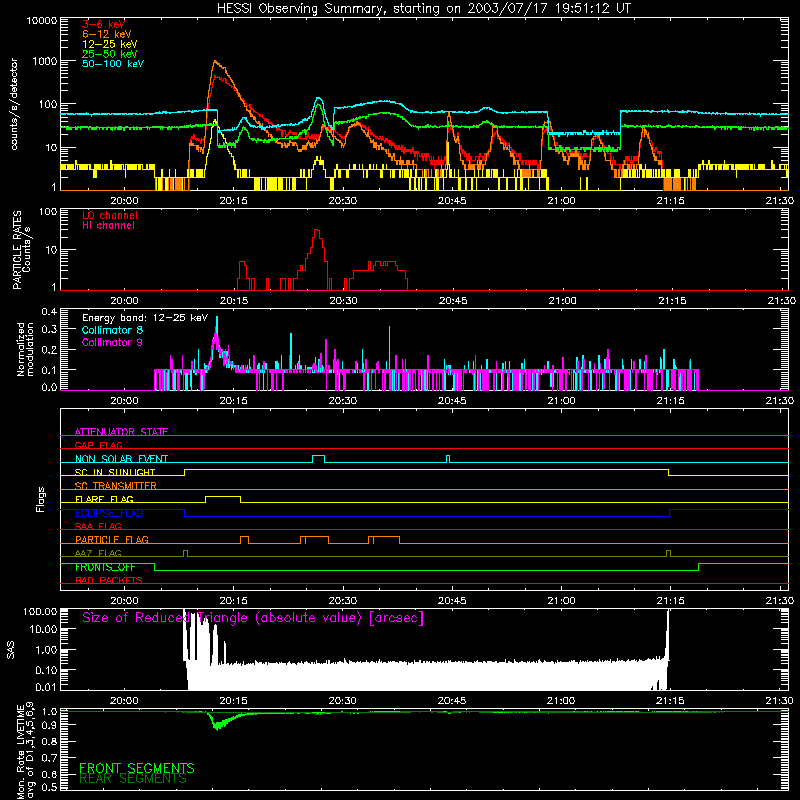This screenshot has width=800, height=800.
Task: Click the second NON SOLAR EVENT pulse near 20:45
Action: [448, 457]
